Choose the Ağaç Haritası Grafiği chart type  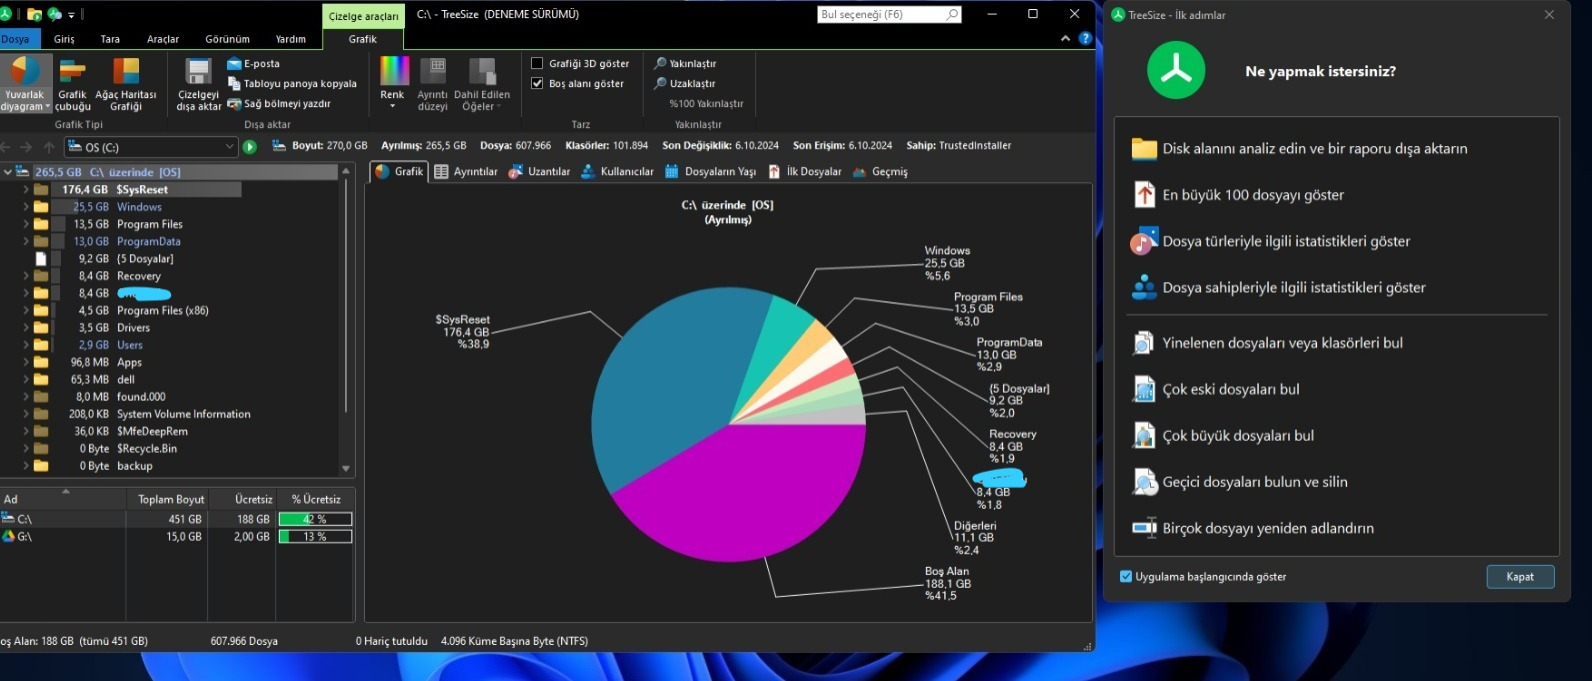126,84
